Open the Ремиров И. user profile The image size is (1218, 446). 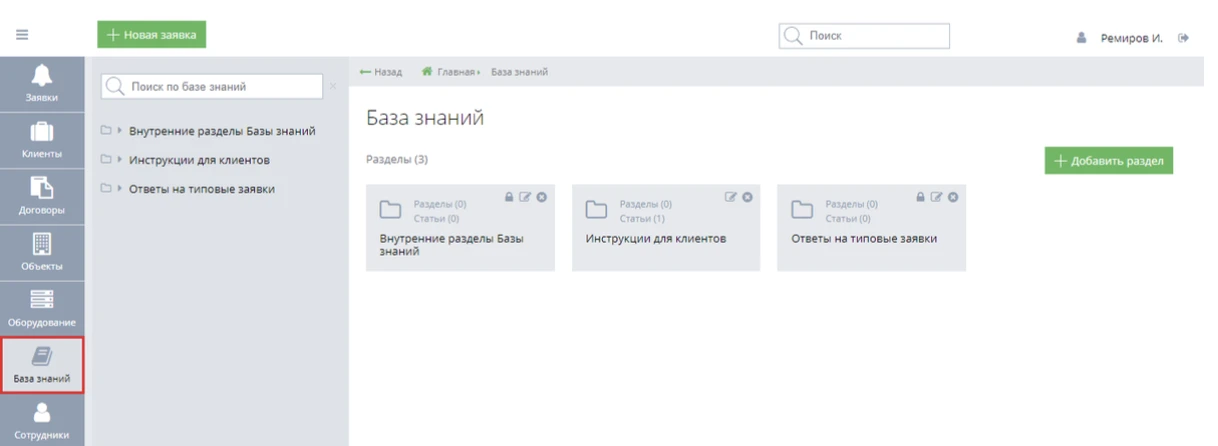1132,38
